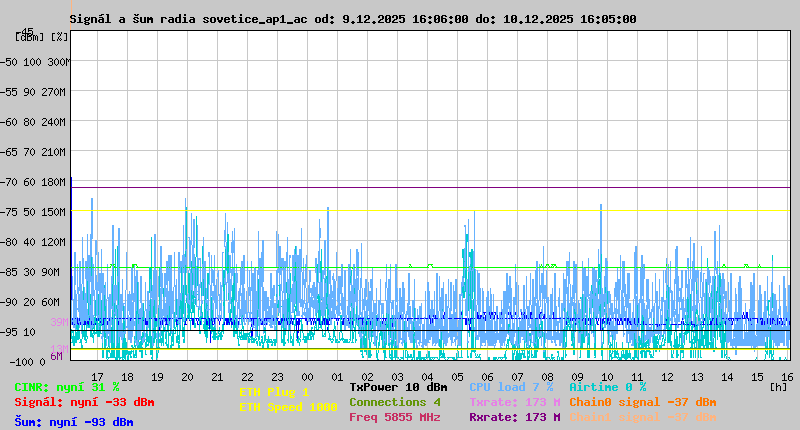The height and width of the screenshot is (430, 800).
Task: Click the chart title with sovetice_ap1_ac
Action: click(352, 19)
